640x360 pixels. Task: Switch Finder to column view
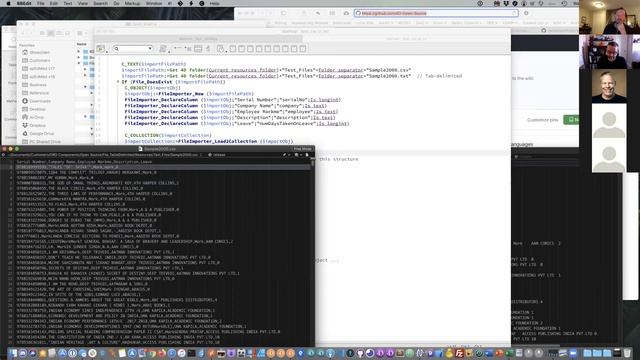click(x=59, y=33)
